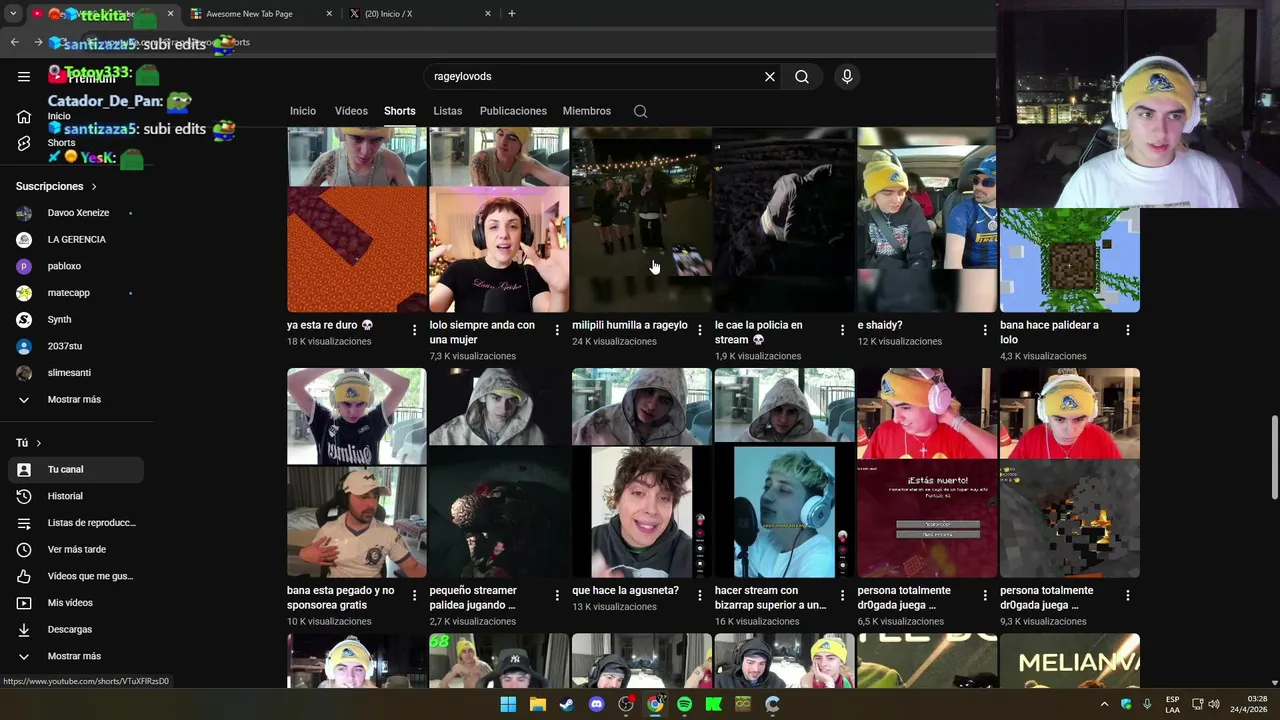Switch to the Listas channel tab

point(448,111)
